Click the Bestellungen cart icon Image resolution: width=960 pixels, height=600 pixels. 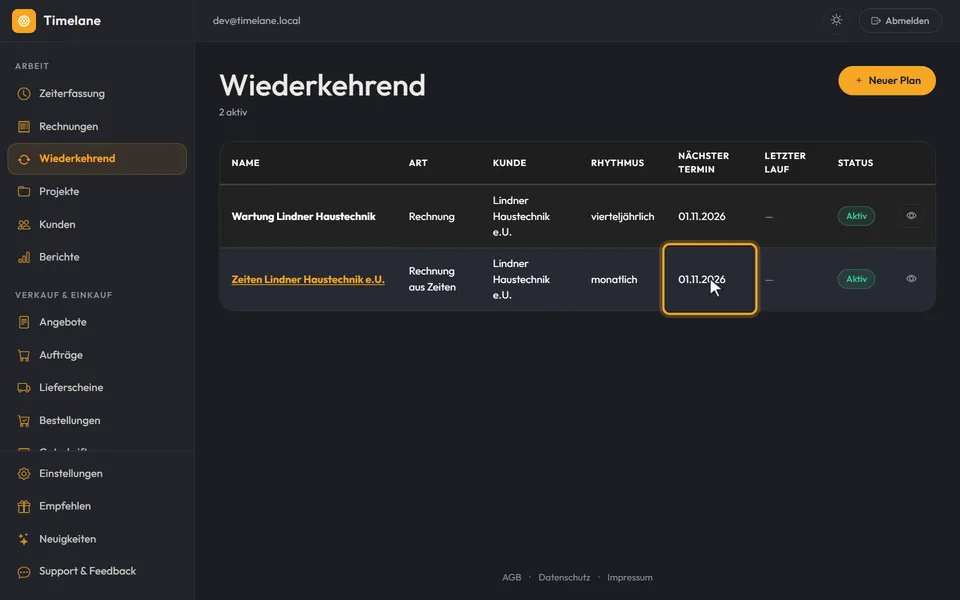(x=24, y=421)
